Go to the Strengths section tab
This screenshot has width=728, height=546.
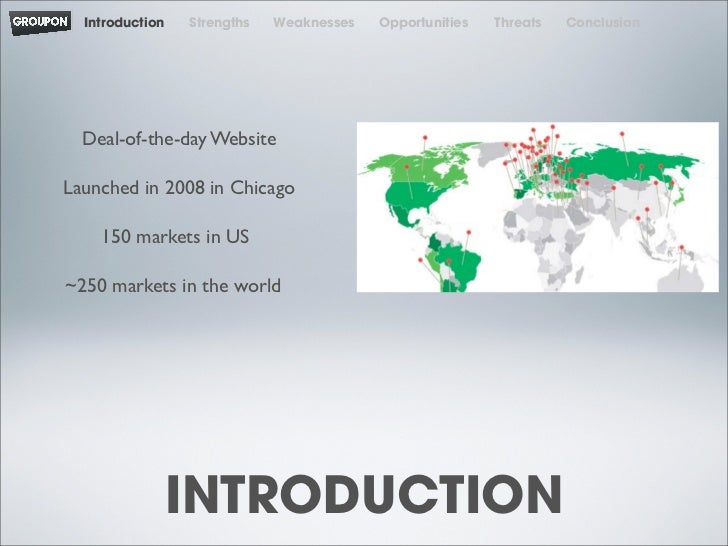(219, 22)
